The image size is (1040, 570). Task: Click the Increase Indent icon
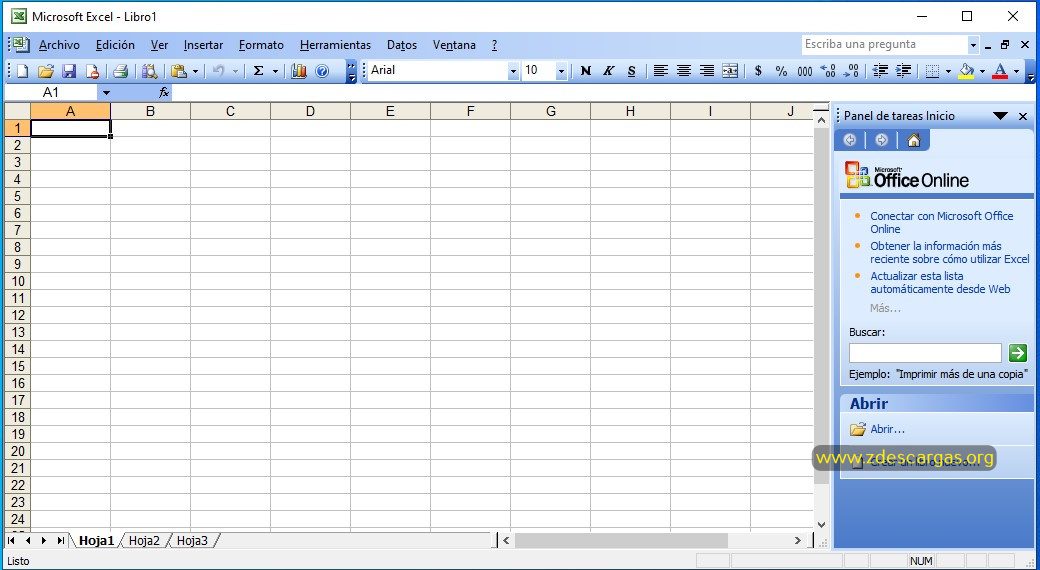(903, 71)
